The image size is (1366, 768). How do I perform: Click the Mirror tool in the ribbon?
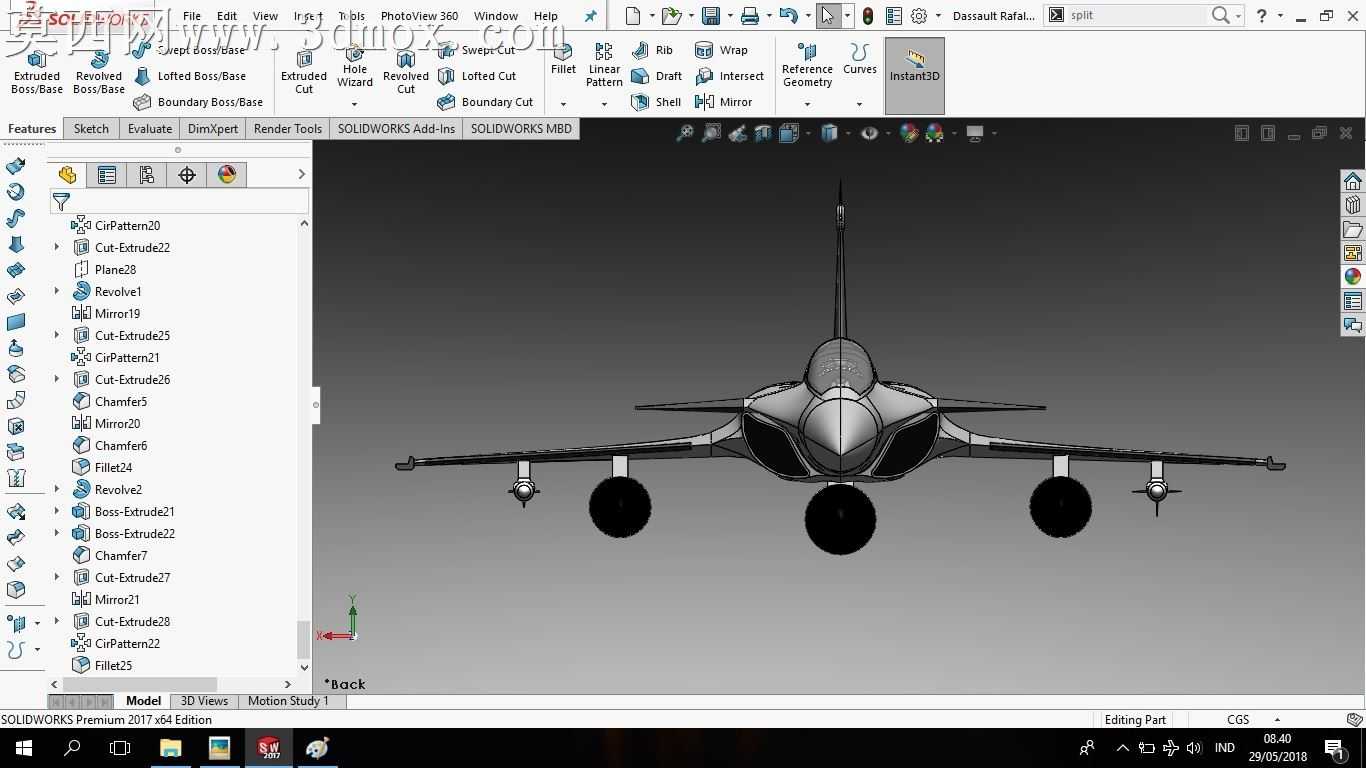(723, 102)
